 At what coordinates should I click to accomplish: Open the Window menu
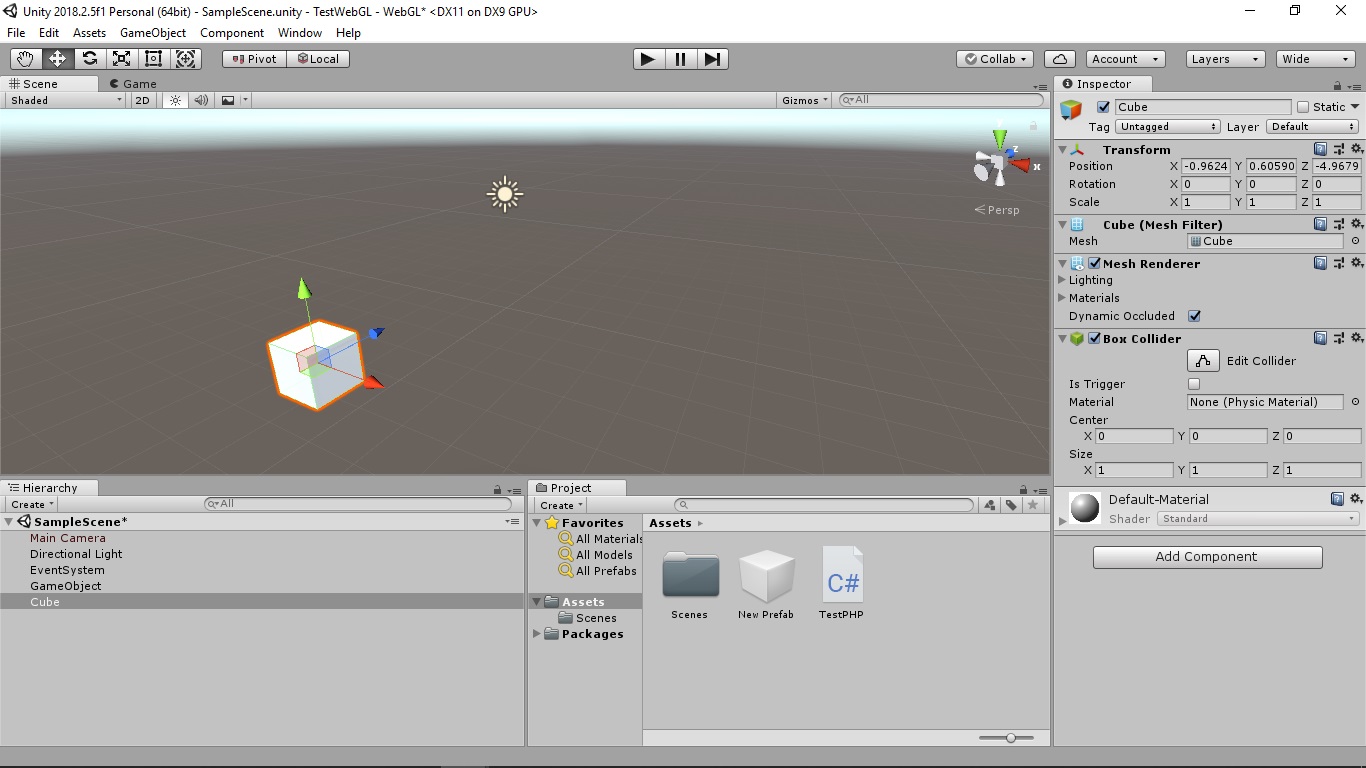[x=300, y=32]
